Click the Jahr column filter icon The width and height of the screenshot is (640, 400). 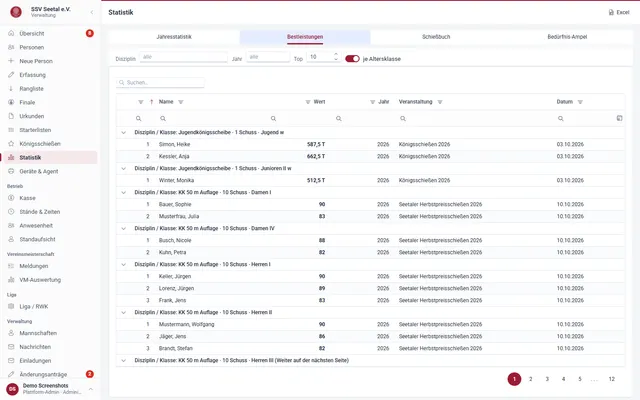(x=372, y=102)
